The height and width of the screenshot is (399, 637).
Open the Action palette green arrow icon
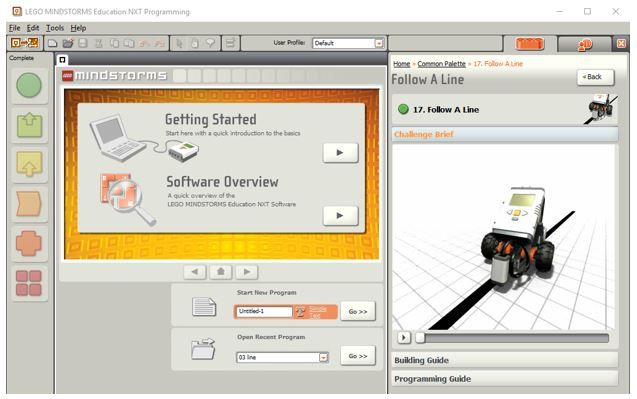pyautogui.click(x=29, y=125)
